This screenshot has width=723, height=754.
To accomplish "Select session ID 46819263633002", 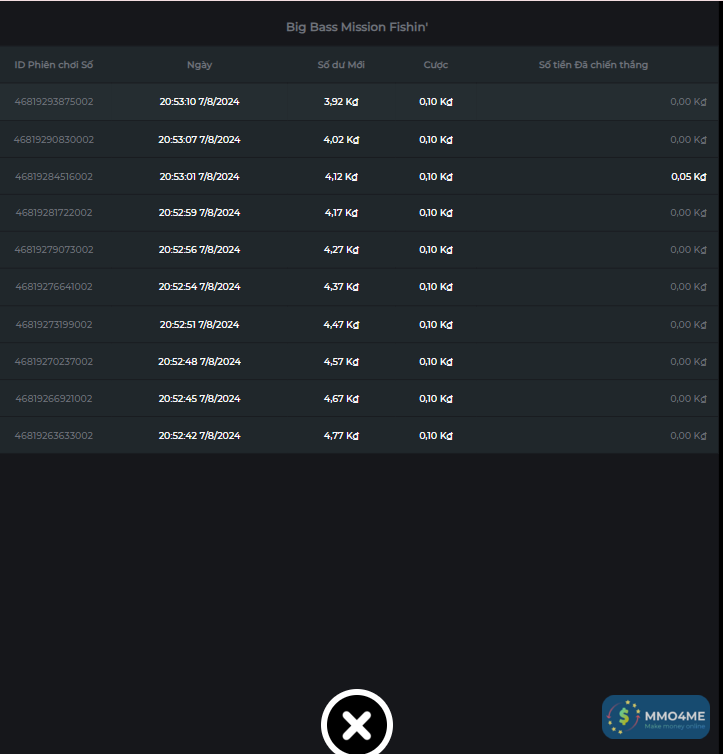I will [54, 436].
